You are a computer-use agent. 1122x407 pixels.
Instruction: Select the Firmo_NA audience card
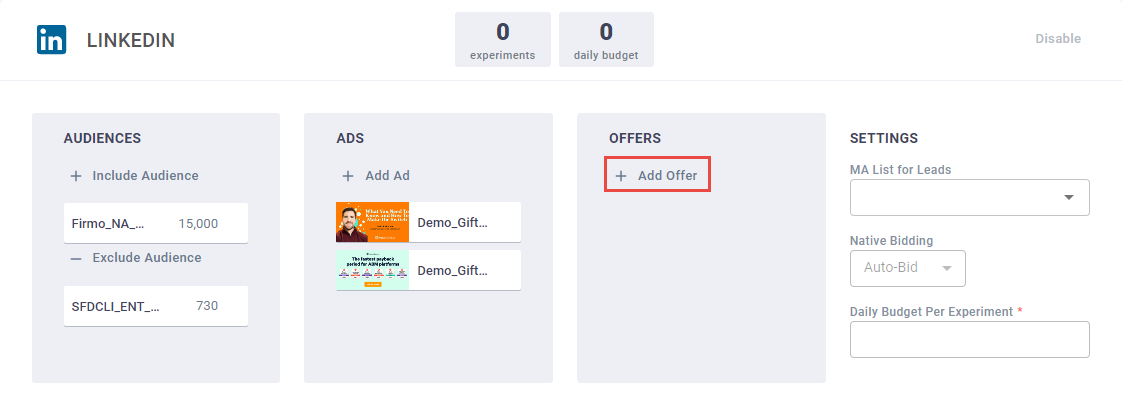(x=155, y=223)
